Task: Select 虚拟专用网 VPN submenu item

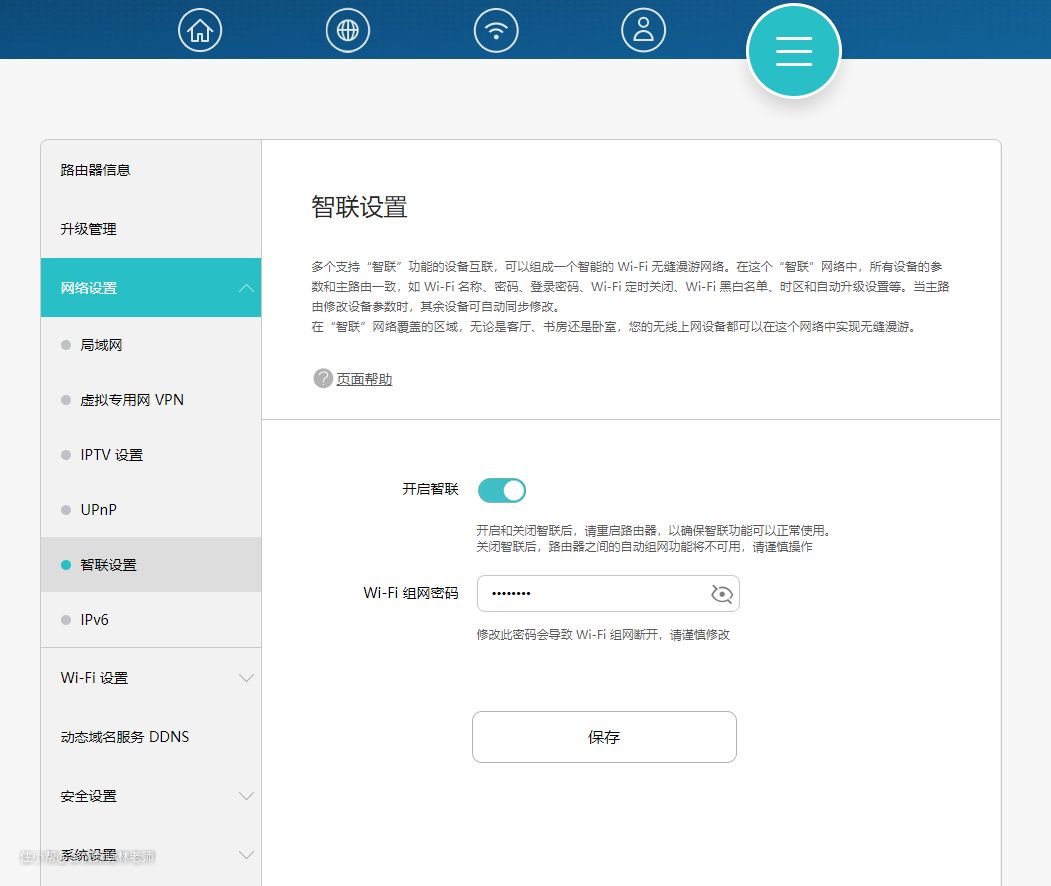Action: pyautogui.click(x=132, y=400)
